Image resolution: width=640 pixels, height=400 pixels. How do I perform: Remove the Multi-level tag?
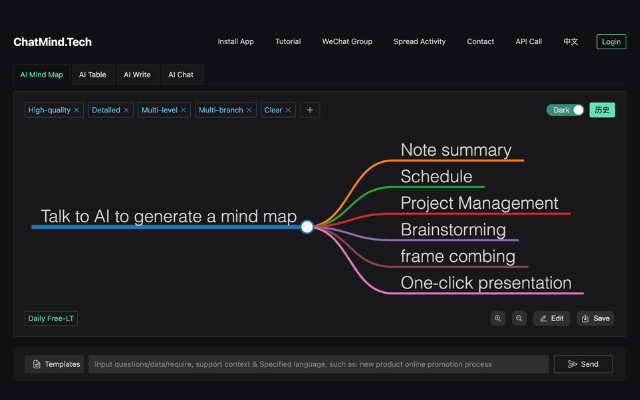(x=183, y=110)
